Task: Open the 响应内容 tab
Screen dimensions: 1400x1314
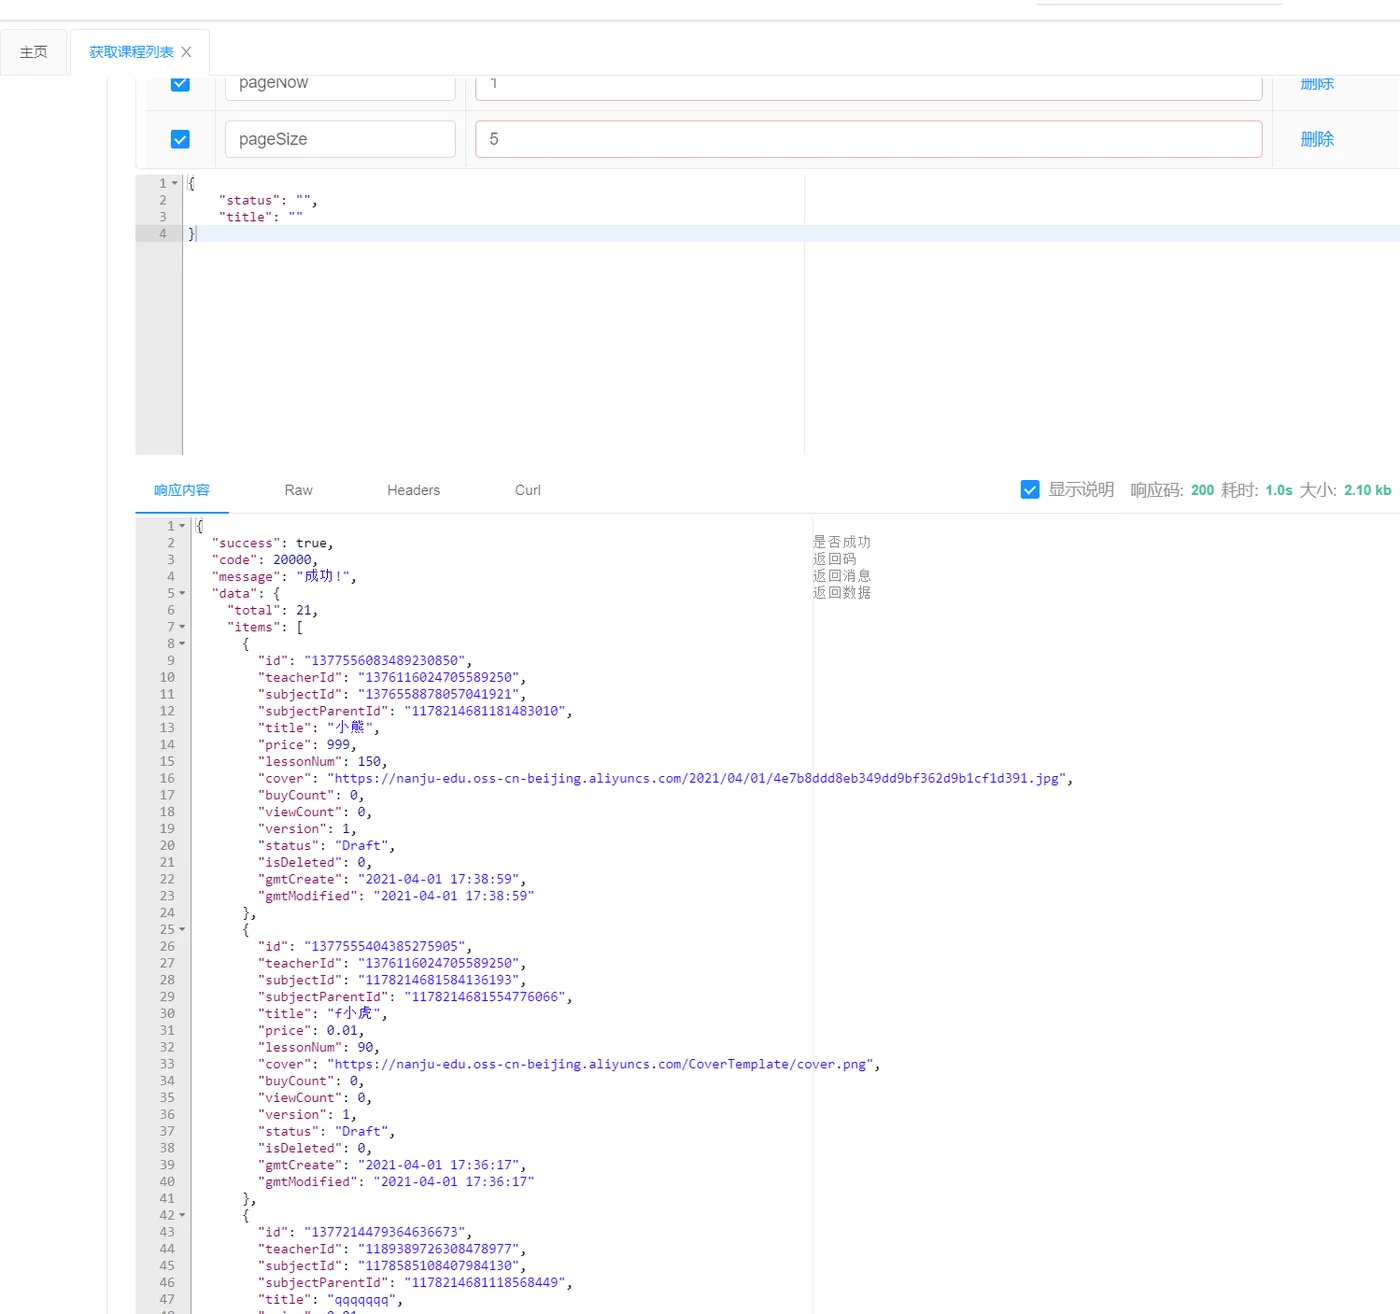Action: click(182, 490)
